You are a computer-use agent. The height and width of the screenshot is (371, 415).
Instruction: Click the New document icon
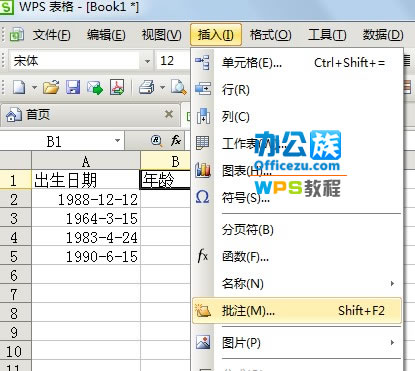(19, 87)
